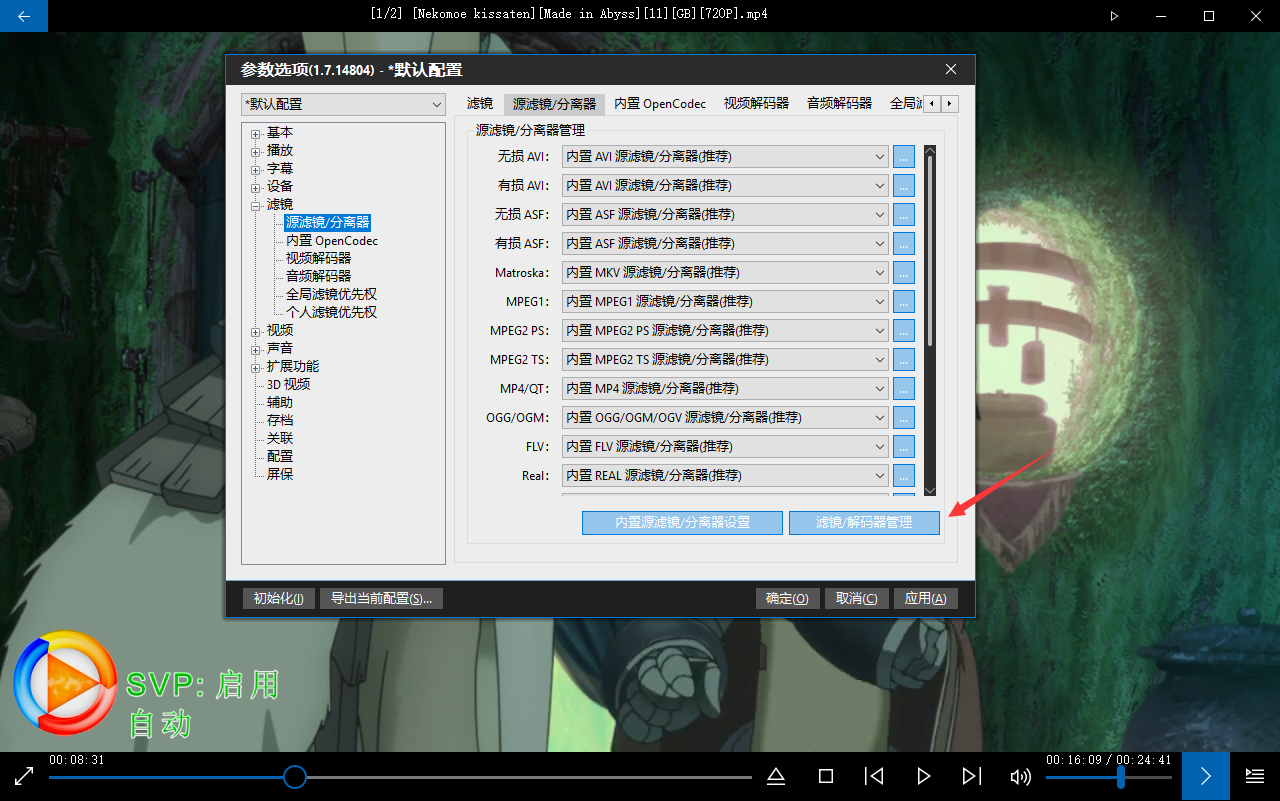Collapse the 滤镜 tree node
Image resolution: width=1280 pixels, height=801 pixels.
coord(256,205)
